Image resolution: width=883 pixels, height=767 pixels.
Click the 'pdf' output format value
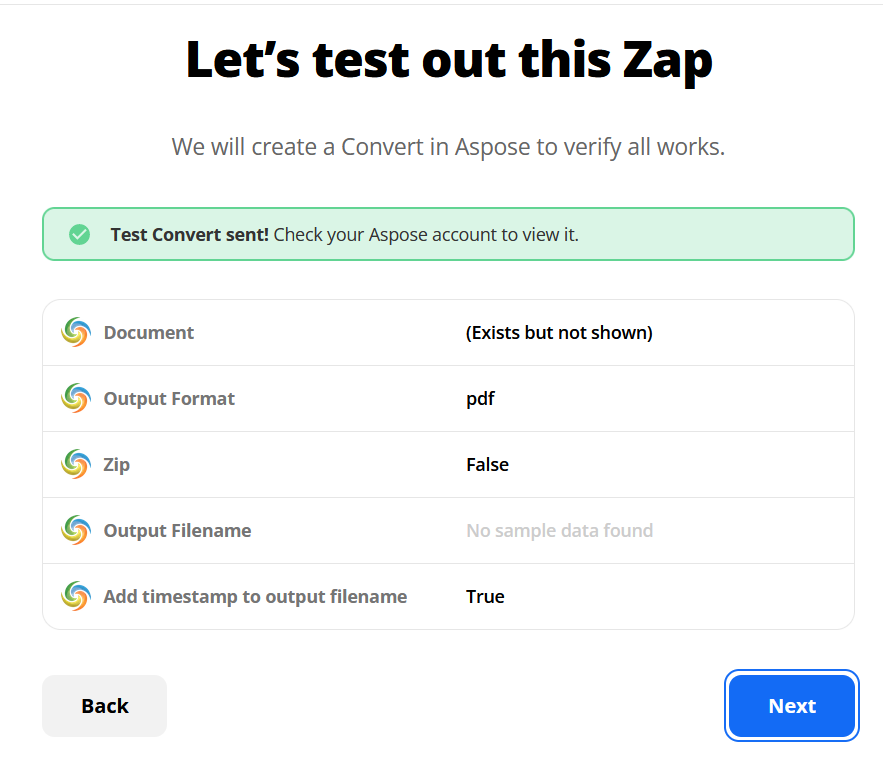tap(480, 399)
